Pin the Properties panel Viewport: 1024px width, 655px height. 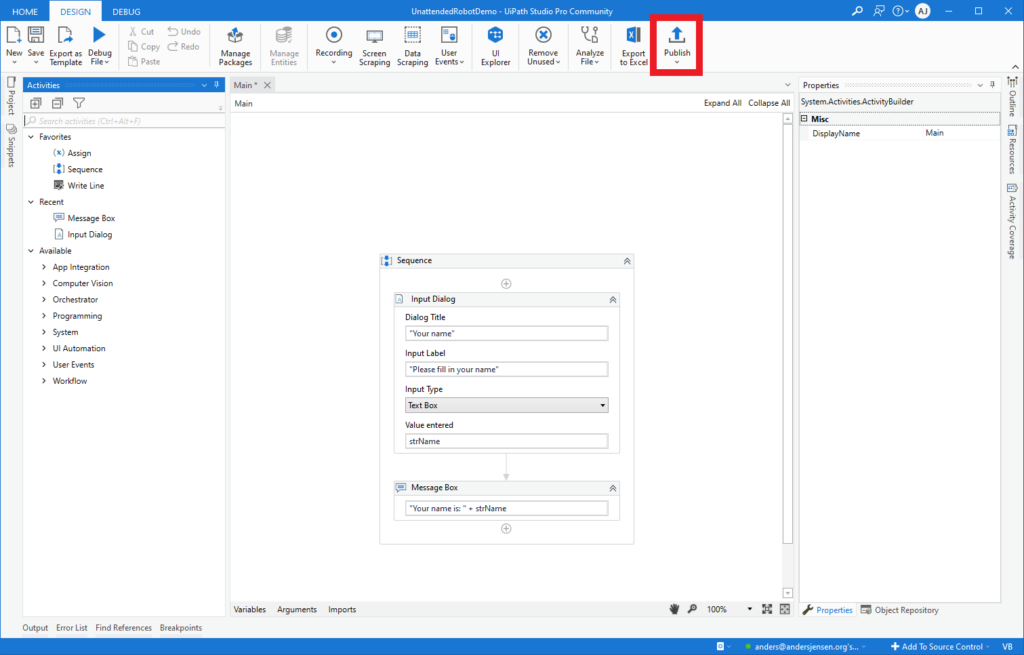tap(993, 85)
